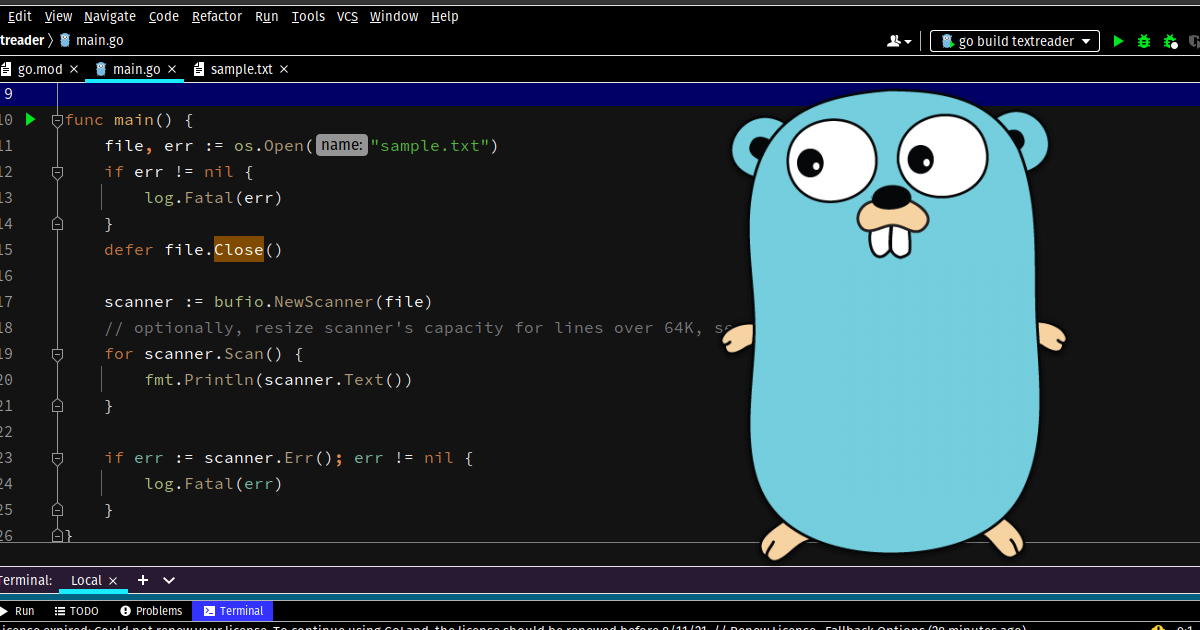Click bufio.NewScanner(file) on line 17
Screen dimensions: 1200x630
click(323, 302)
